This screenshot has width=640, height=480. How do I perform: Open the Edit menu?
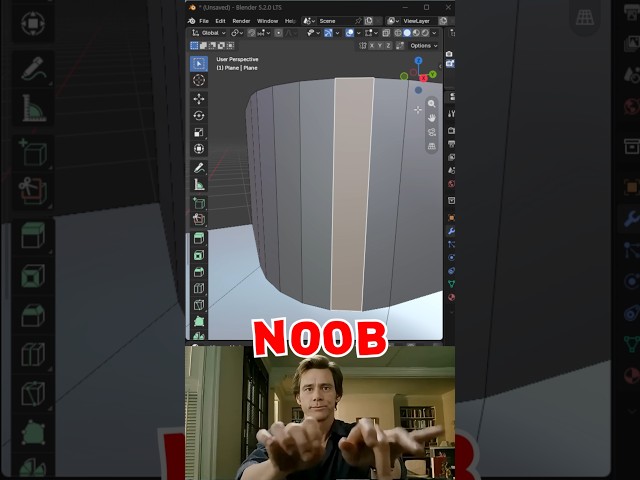(x=220, y=21)
